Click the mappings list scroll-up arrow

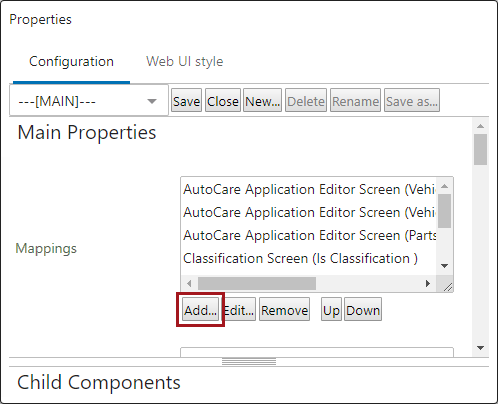coord(444,186)
